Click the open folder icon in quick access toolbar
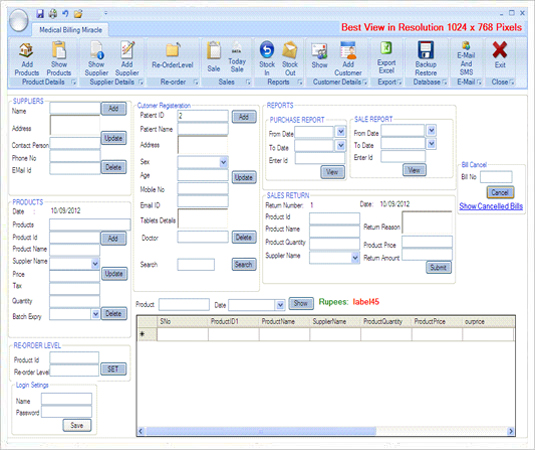The width and height of the screenshot is (535, 450). click(x=78, y=14)
